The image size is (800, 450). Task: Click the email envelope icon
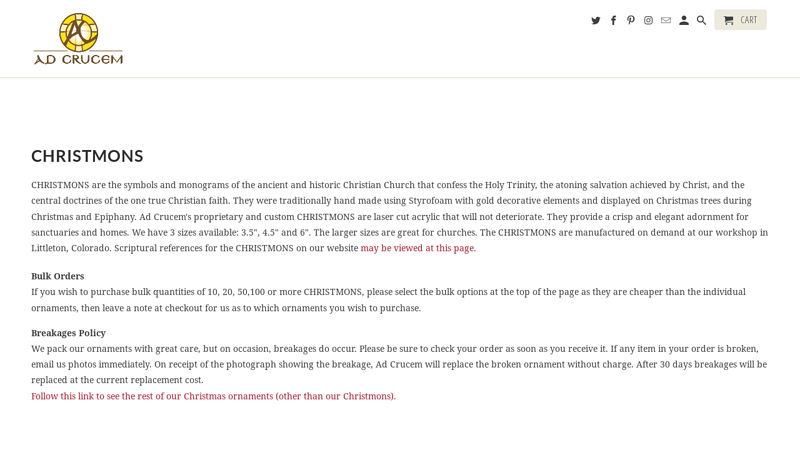(666, 20)
